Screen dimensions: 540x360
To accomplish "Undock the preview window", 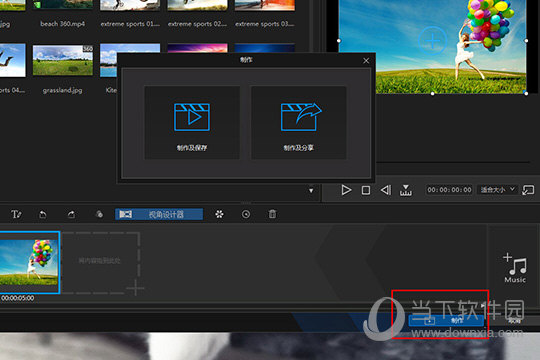I will click(x=528, y=190).
